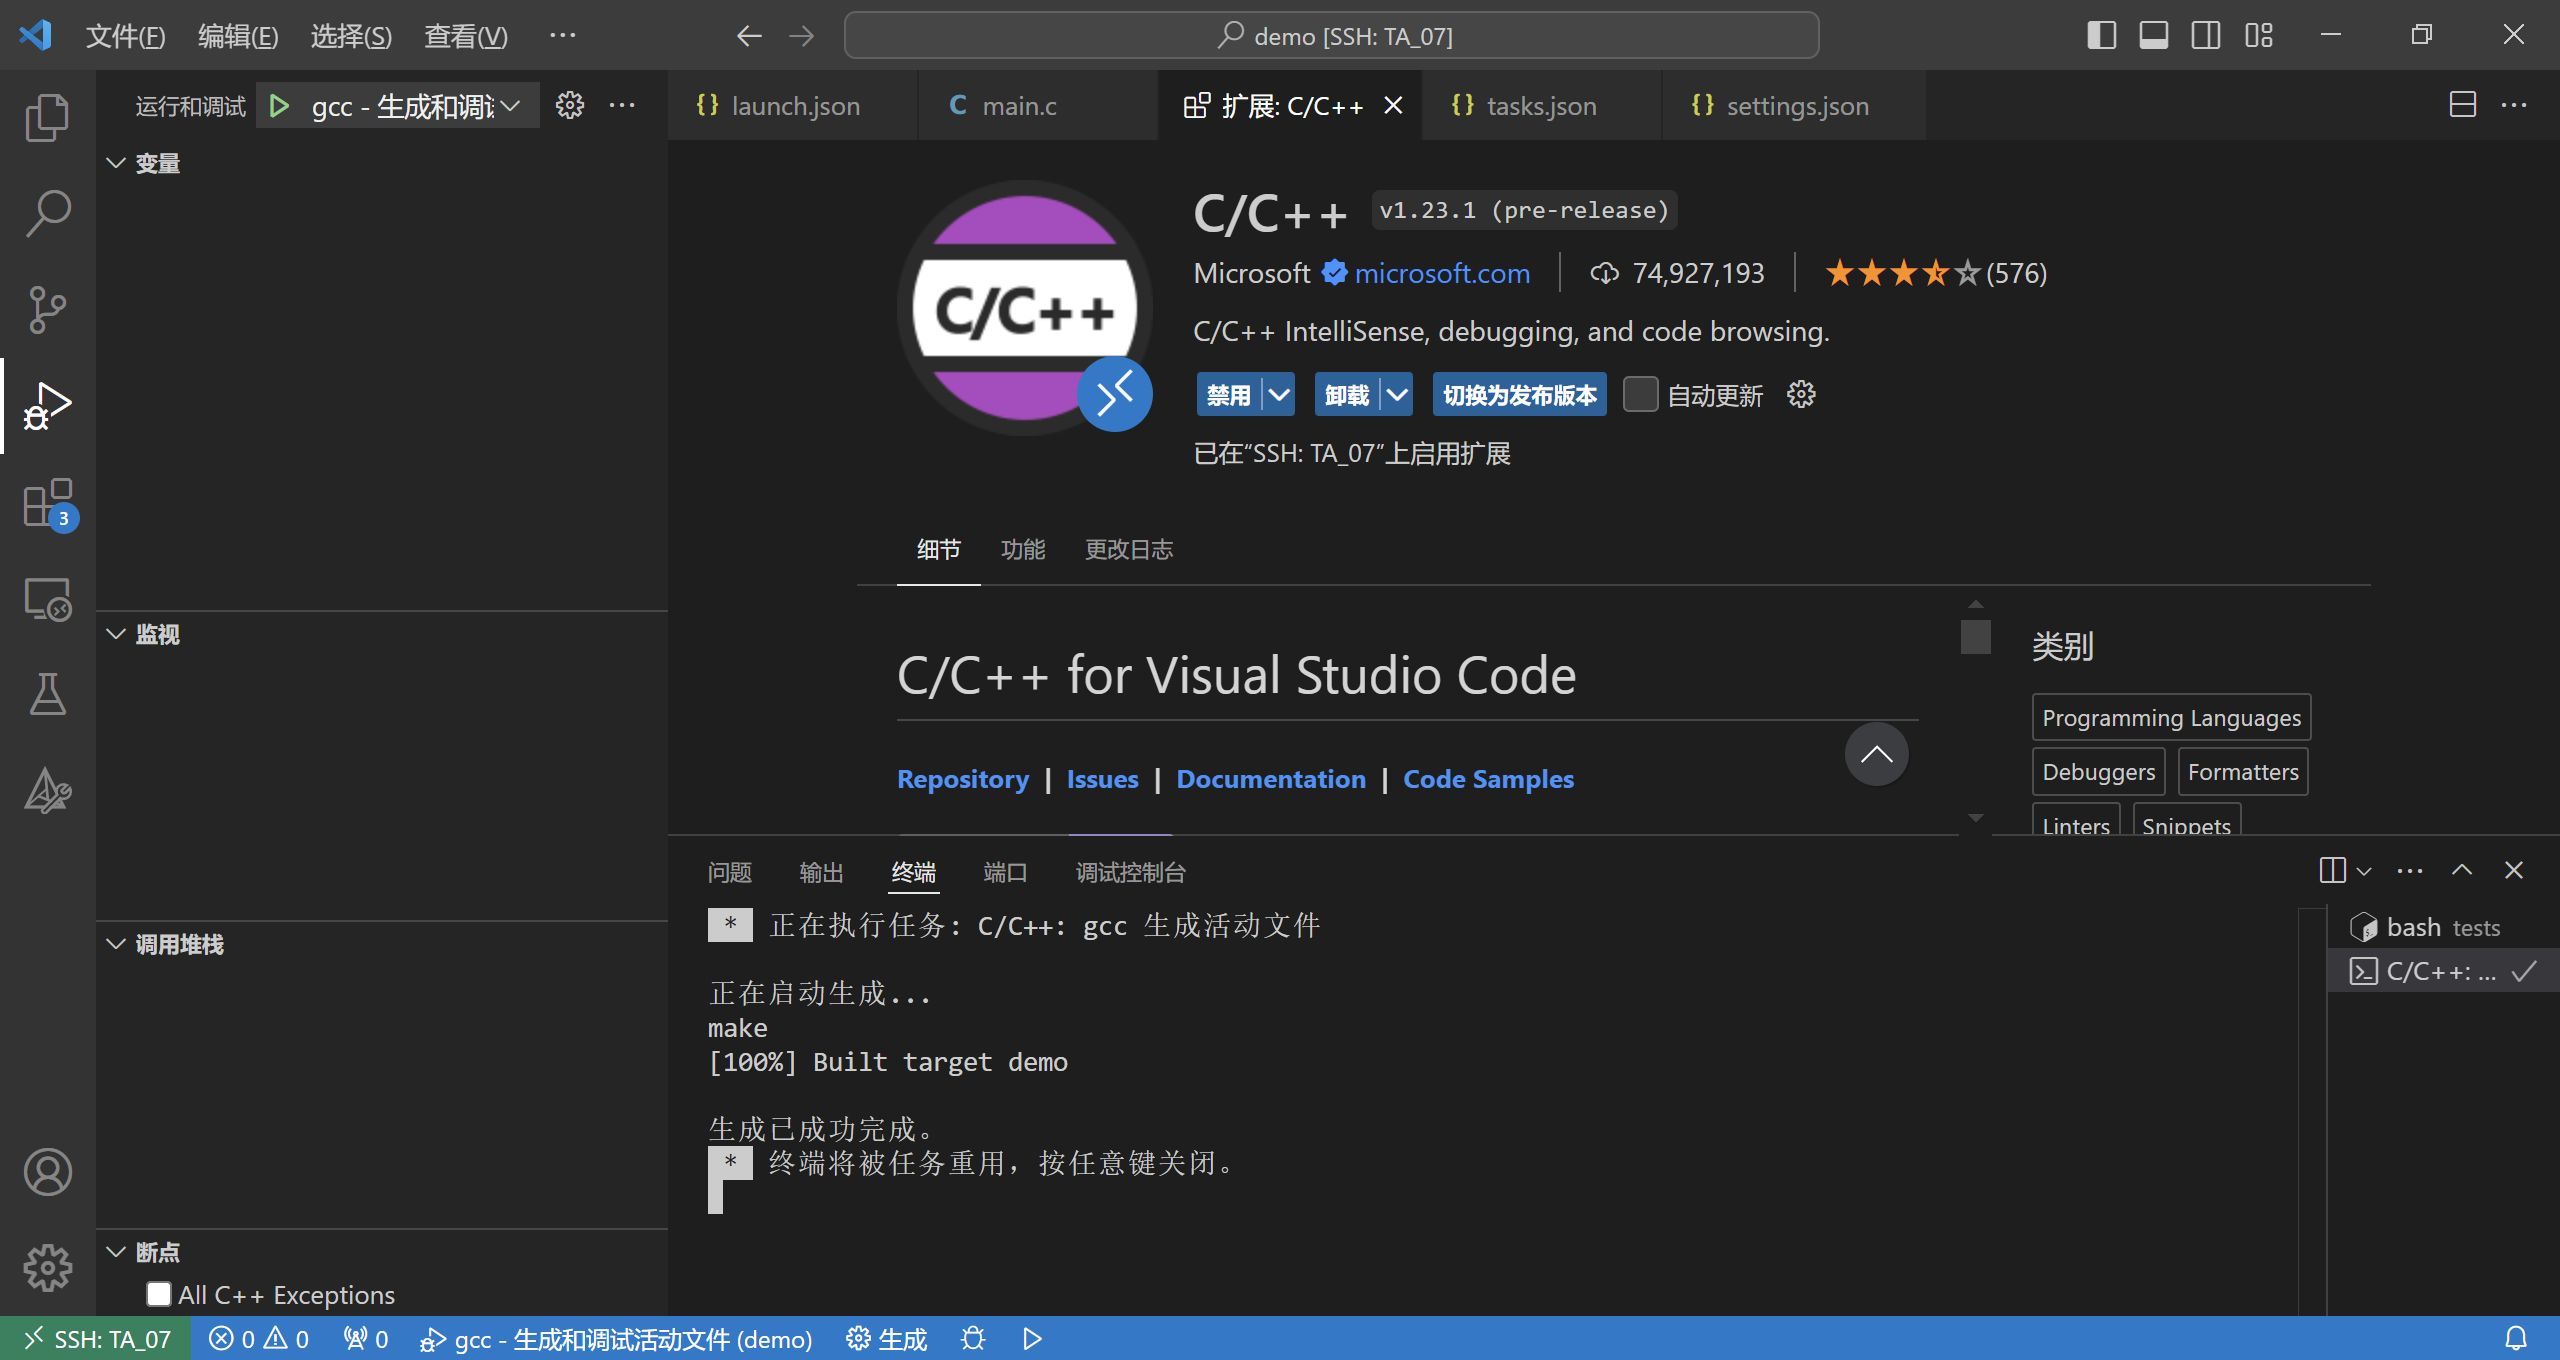Image resolution: width=2560 pixels, height=1360 pixels.
Task: Open the Manage gear in activity bar
Action: [x=47, y=1268]
